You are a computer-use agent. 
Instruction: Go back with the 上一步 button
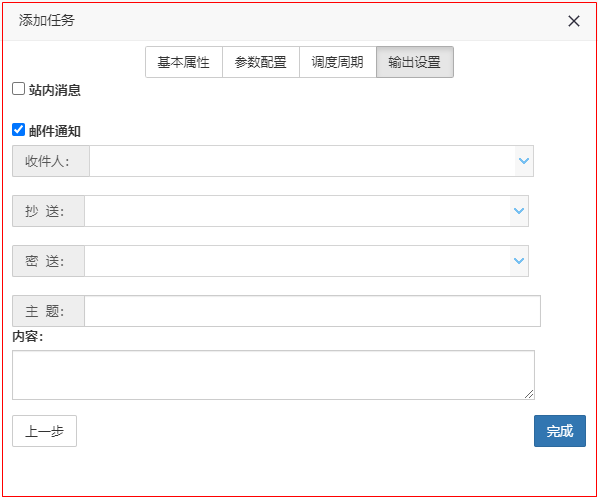tap(44, 431)
